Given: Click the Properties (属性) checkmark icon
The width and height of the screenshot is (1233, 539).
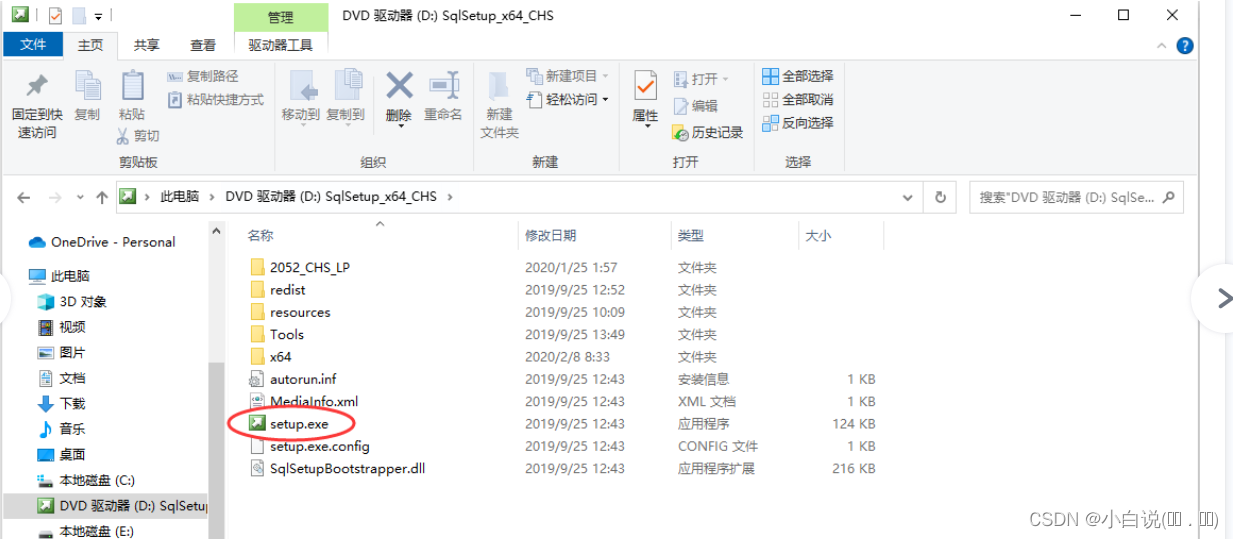Looking at the screenshot, I should (x=645, y=86).
